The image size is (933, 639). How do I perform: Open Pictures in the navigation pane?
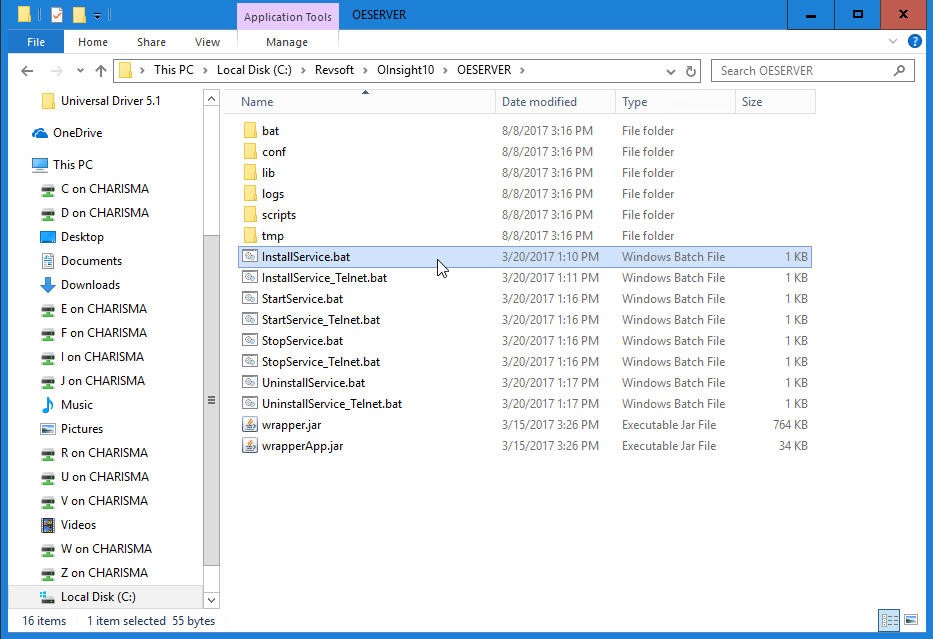82,429
